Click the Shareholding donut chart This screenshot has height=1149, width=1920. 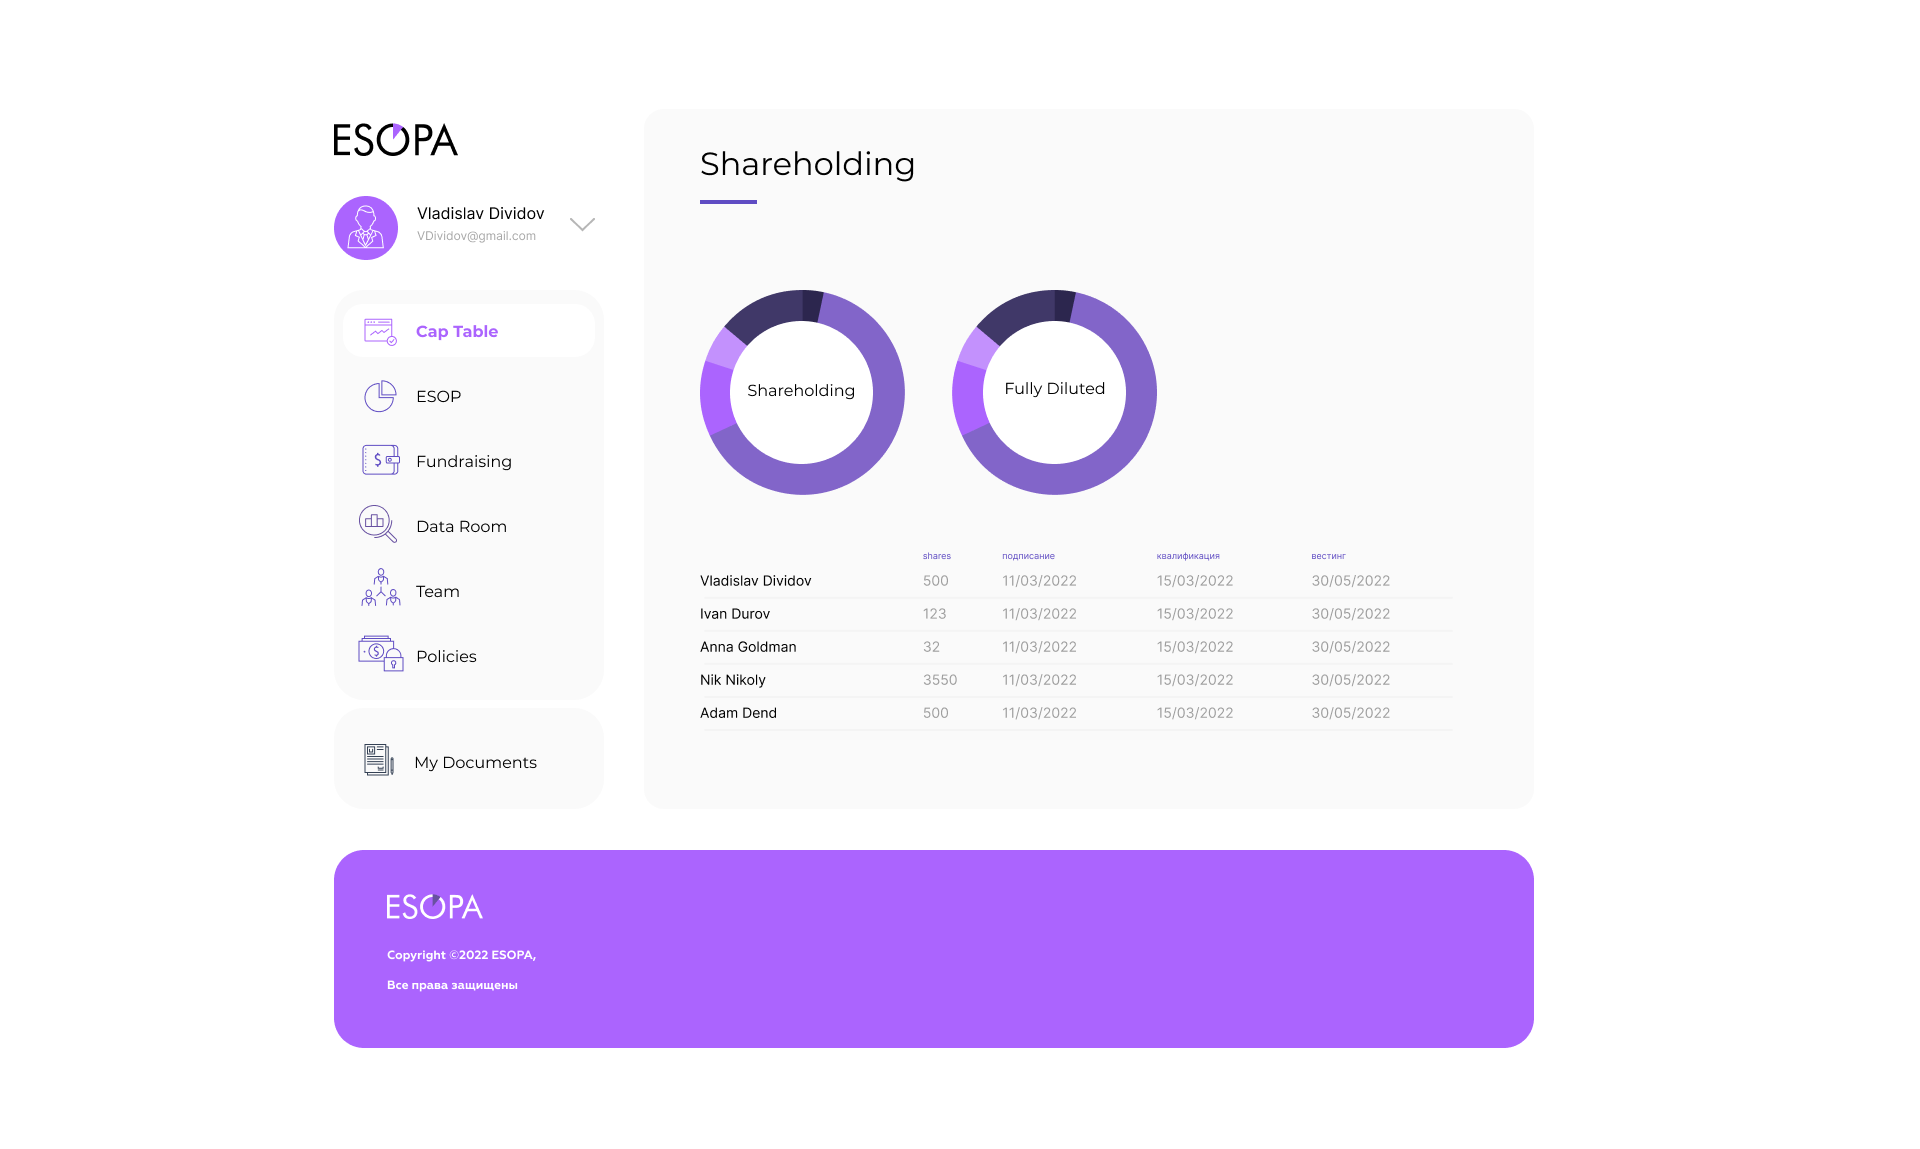coord(802,392)
